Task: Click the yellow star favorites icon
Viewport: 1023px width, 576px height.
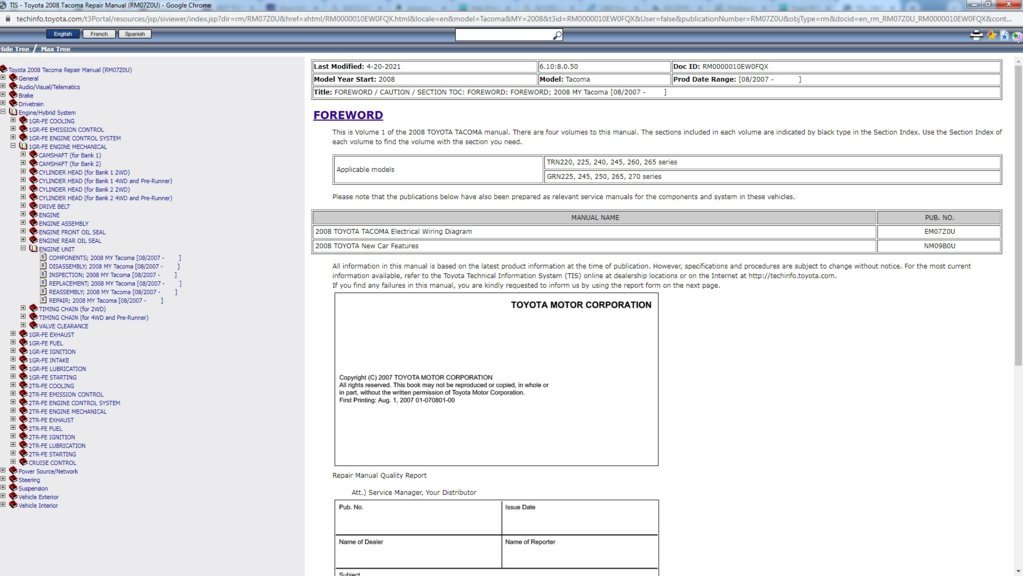Action: pyautogui.click(x=992, y=35)
